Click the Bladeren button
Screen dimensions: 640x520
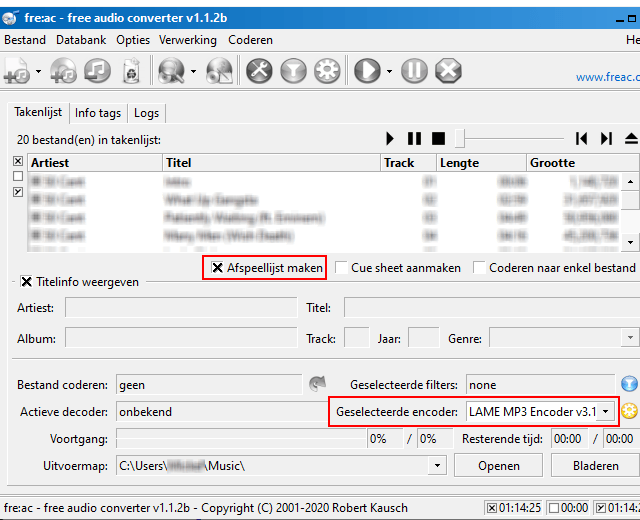(x=595, y=466)
